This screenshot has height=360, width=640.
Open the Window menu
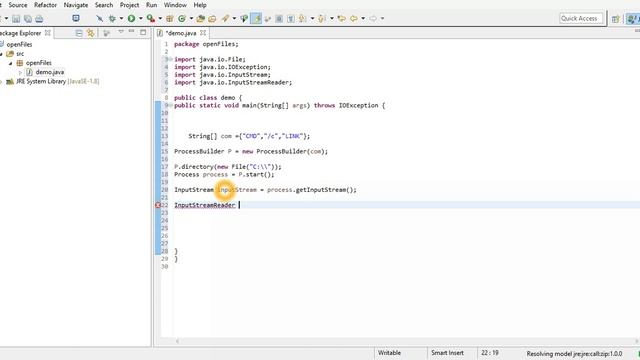click(175, 5)
